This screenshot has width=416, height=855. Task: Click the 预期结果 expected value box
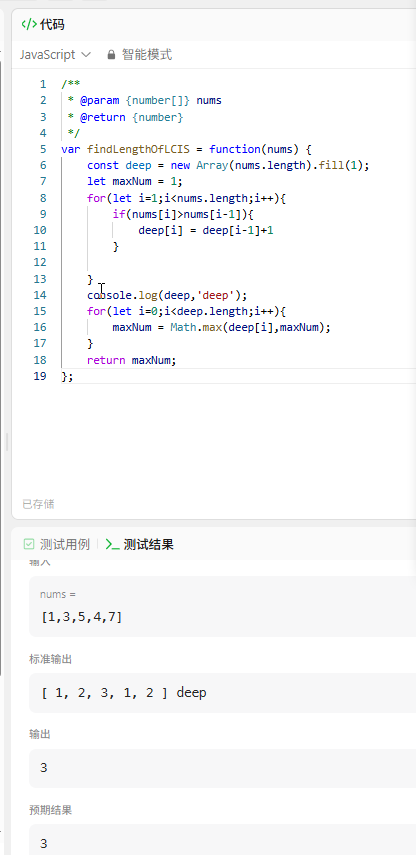click(x=222, y=840)
